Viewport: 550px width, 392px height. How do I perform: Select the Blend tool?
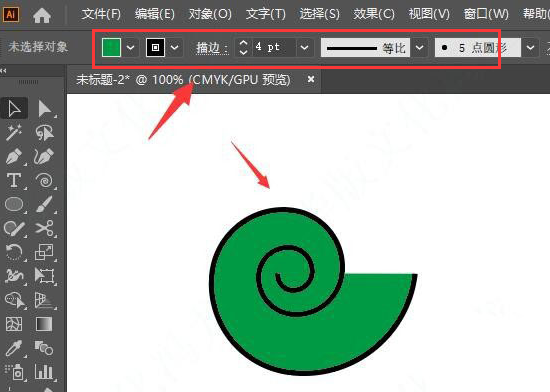[x=44, y=348]
